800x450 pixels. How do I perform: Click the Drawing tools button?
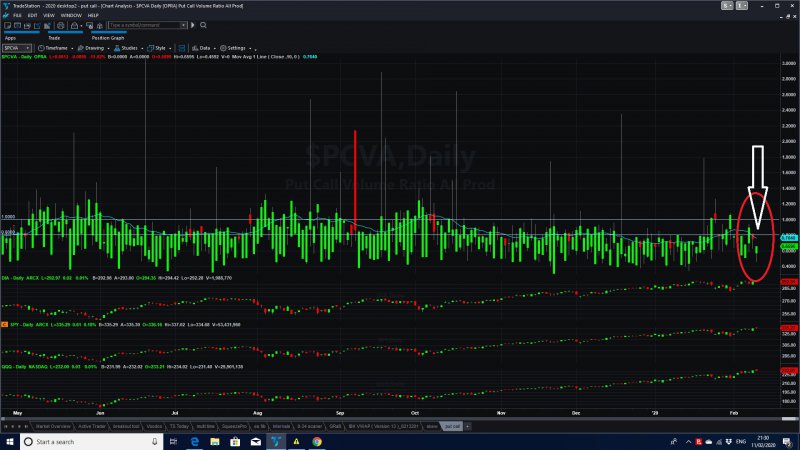[91, 48]
